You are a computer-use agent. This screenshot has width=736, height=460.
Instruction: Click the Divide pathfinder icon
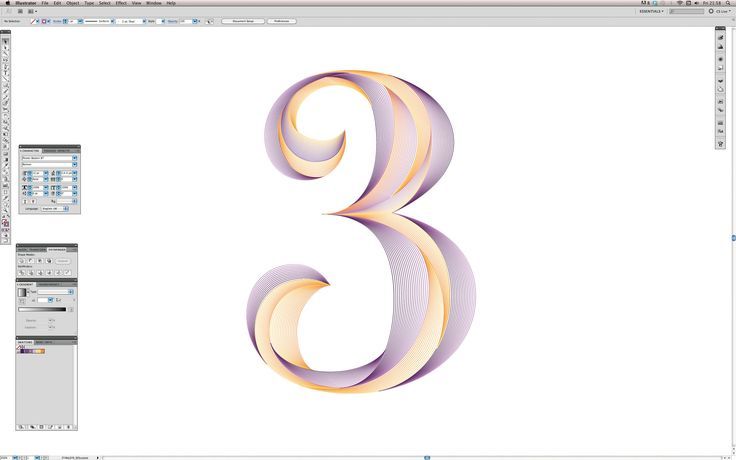coord(22,273)
